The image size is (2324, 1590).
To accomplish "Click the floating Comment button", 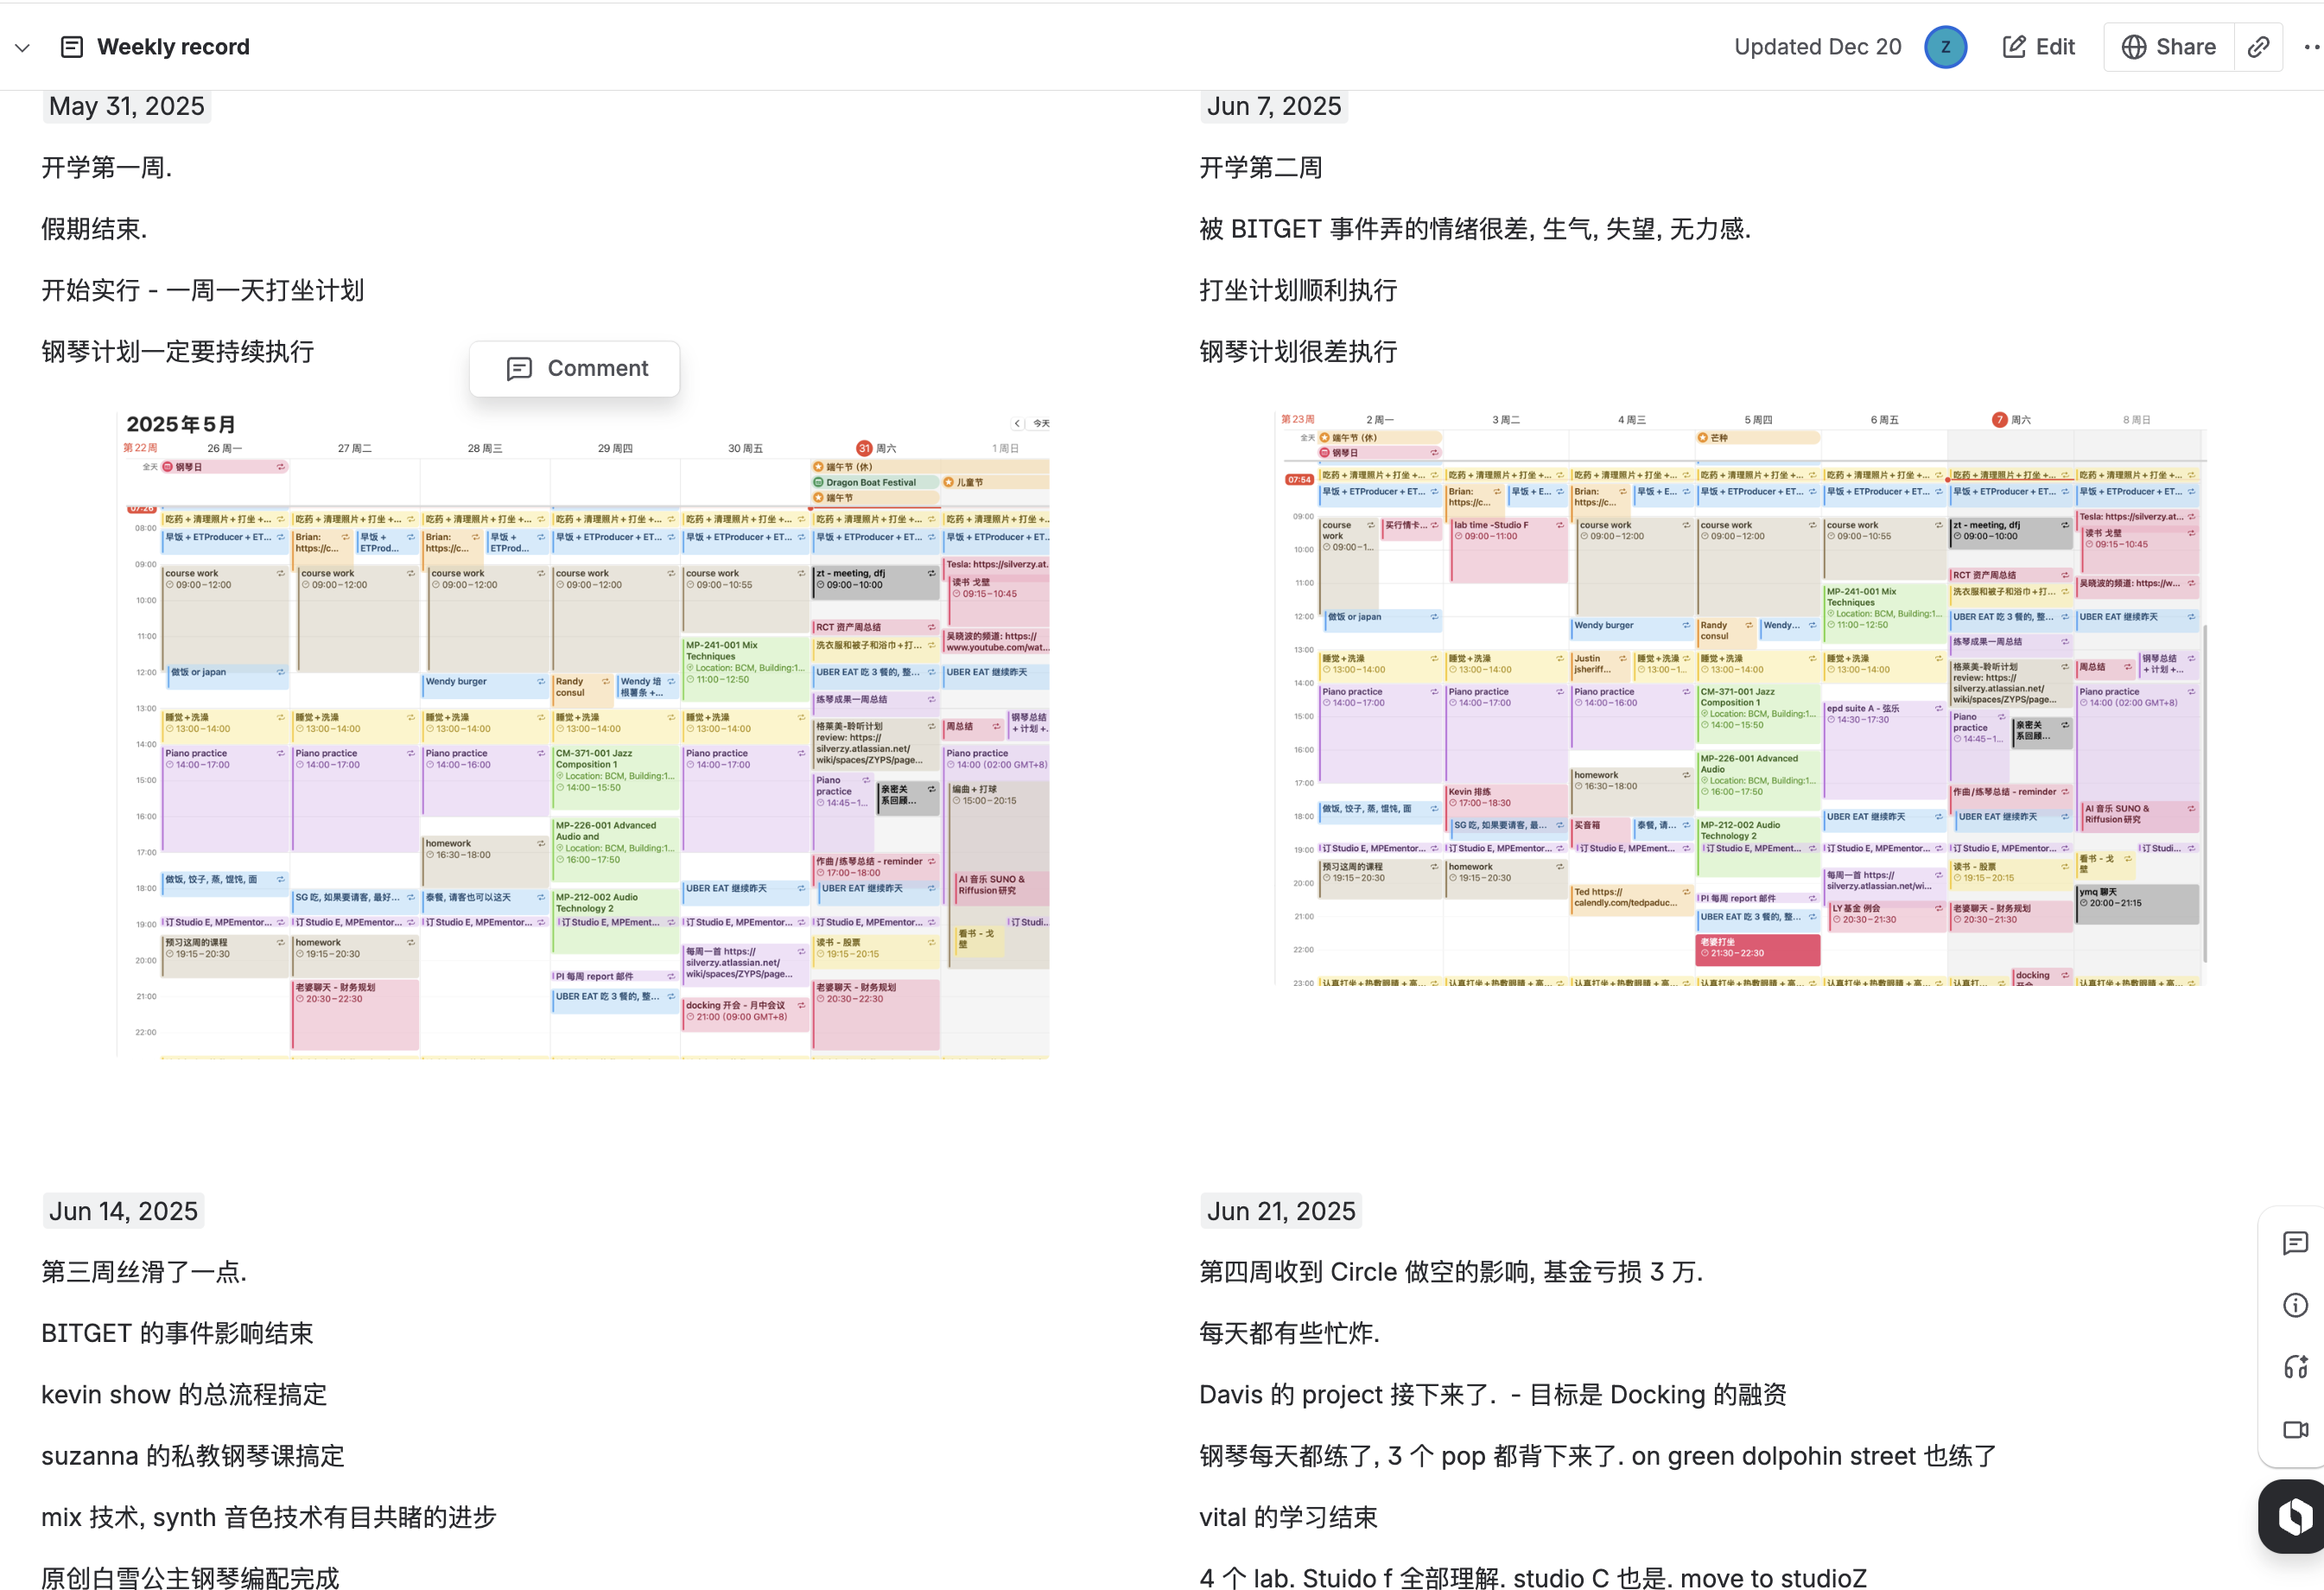I will 575,368.
